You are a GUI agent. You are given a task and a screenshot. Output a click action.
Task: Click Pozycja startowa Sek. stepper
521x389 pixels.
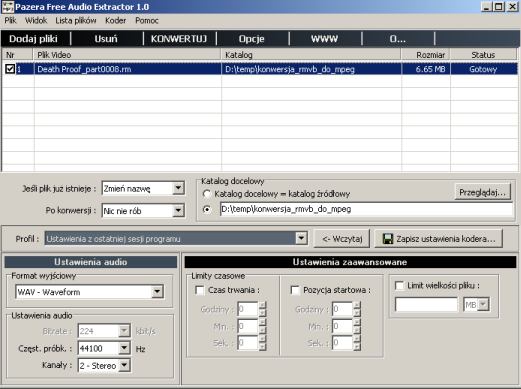coord(357,343)
